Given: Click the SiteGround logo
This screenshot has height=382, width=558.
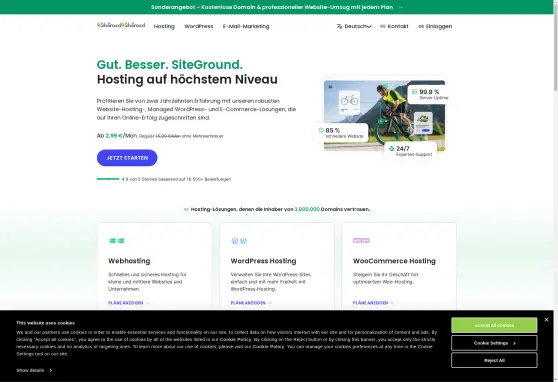Looking at the screenshot, I should (121, 25).
